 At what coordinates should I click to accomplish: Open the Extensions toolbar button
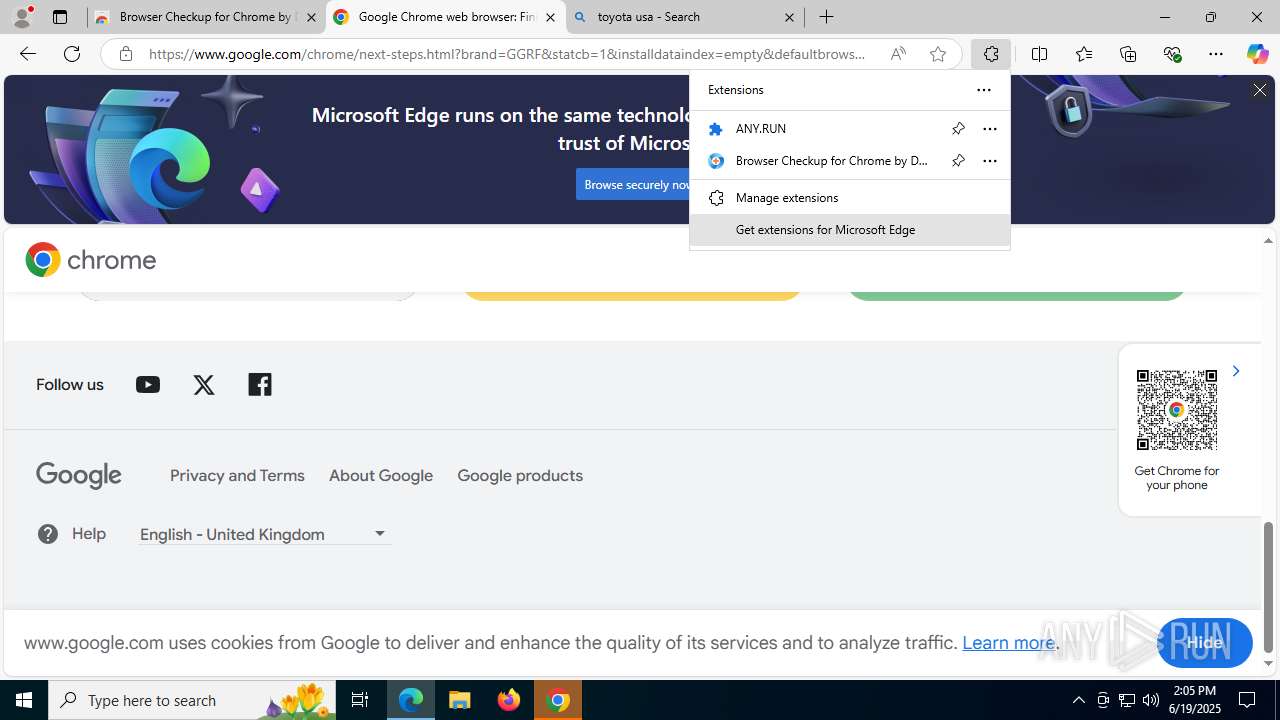click(991, 54)
